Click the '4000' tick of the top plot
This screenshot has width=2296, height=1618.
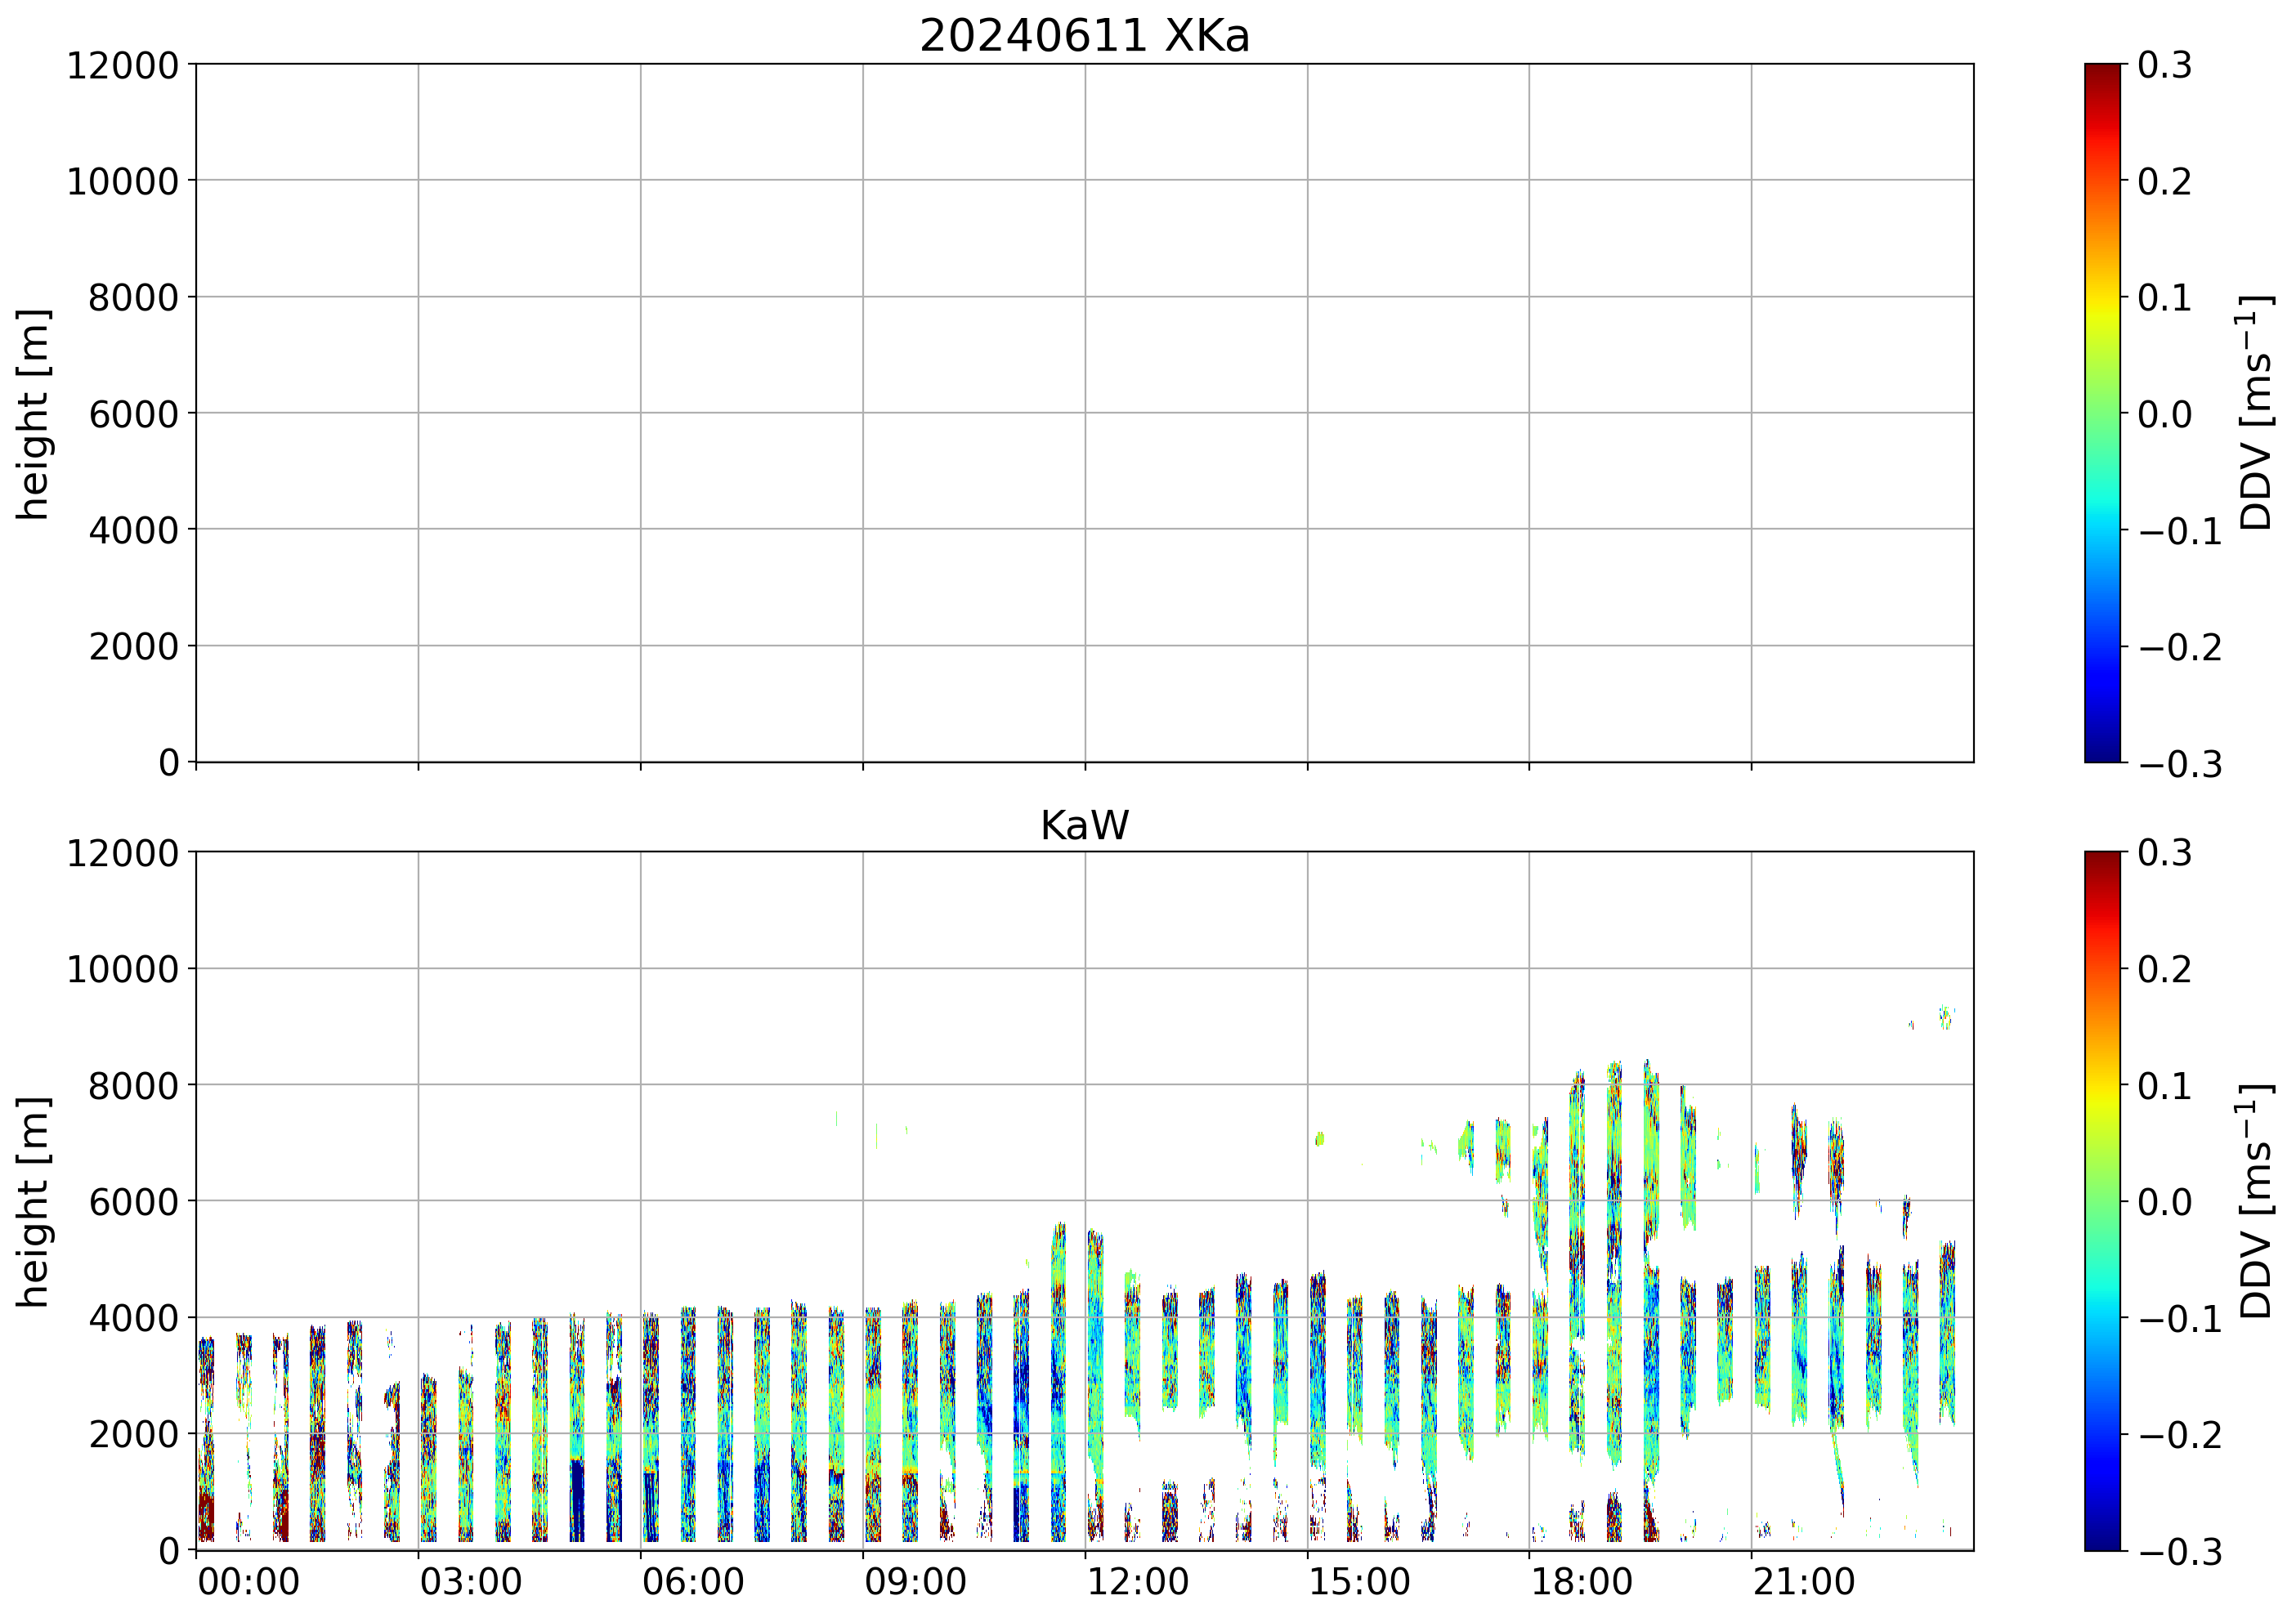click(133, 531)
